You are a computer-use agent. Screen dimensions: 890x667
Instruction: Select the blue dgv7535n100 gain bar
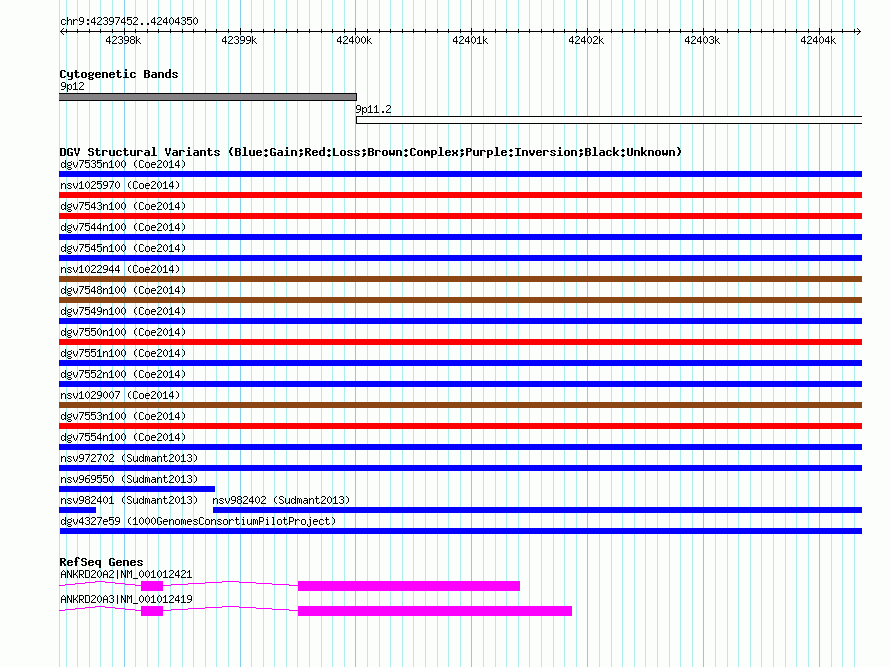[460, 174]
